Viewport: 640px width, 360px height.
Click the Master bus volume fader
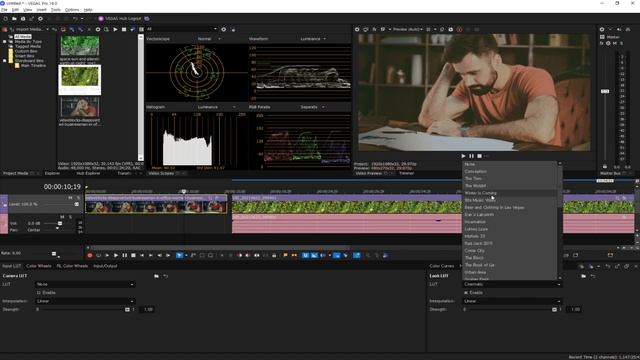click(x=605, y=91)
